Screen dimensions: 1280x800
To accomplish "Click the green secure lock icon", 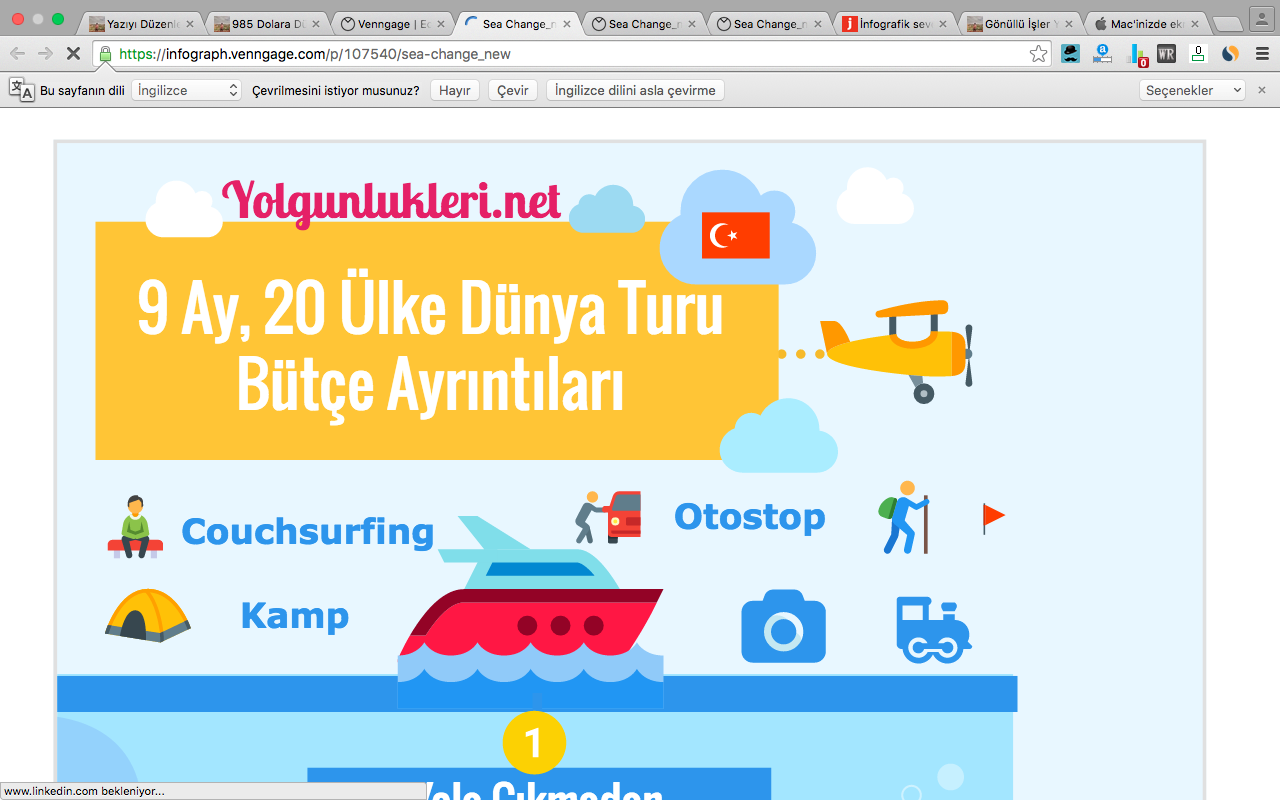I will point(105,54).
